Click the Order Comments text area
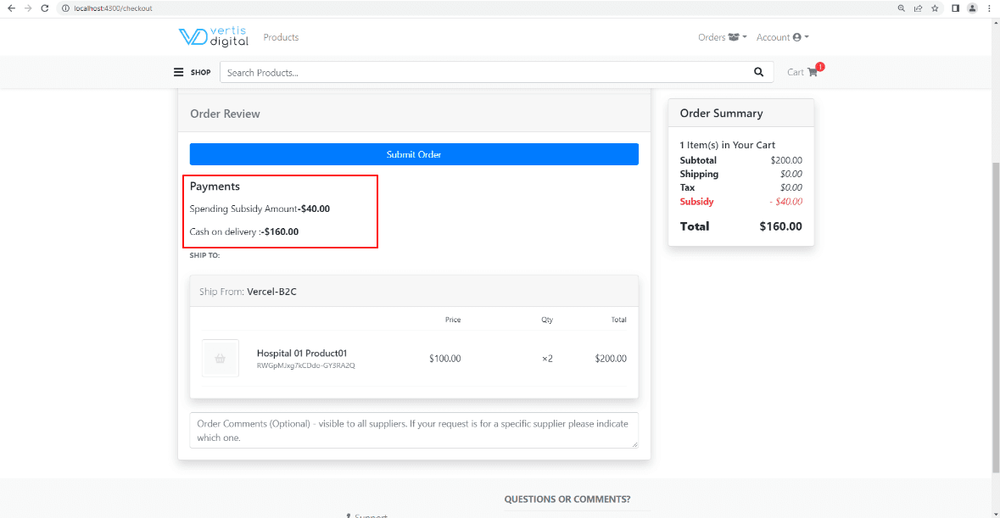This screenshot has width=1000, height=518. click(x=414, y=431)
